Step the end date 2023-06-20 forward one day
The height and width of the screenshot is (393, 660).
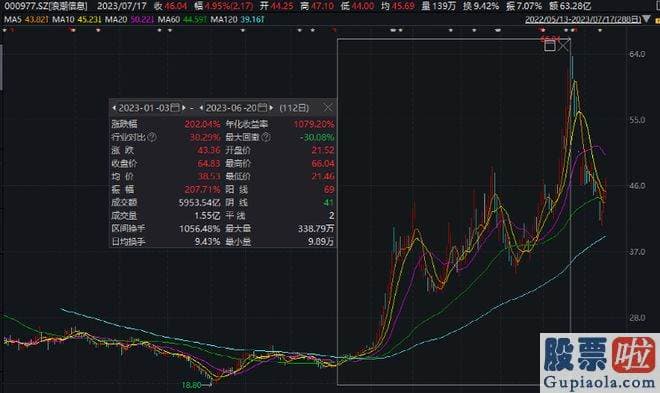[x=271, y=108]
